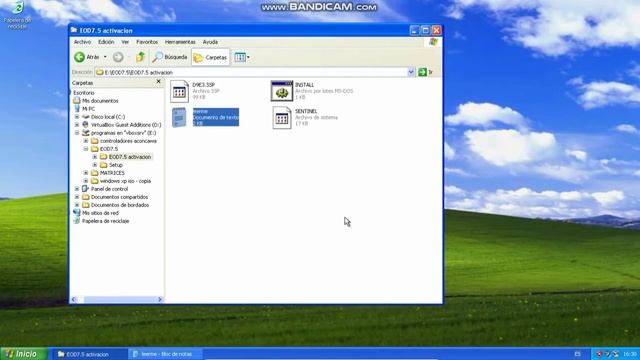Image resolution: width=640 pixels, height=360 pixels.
Task: Expand Disco local (C:) node
Action: coord(77,117)
